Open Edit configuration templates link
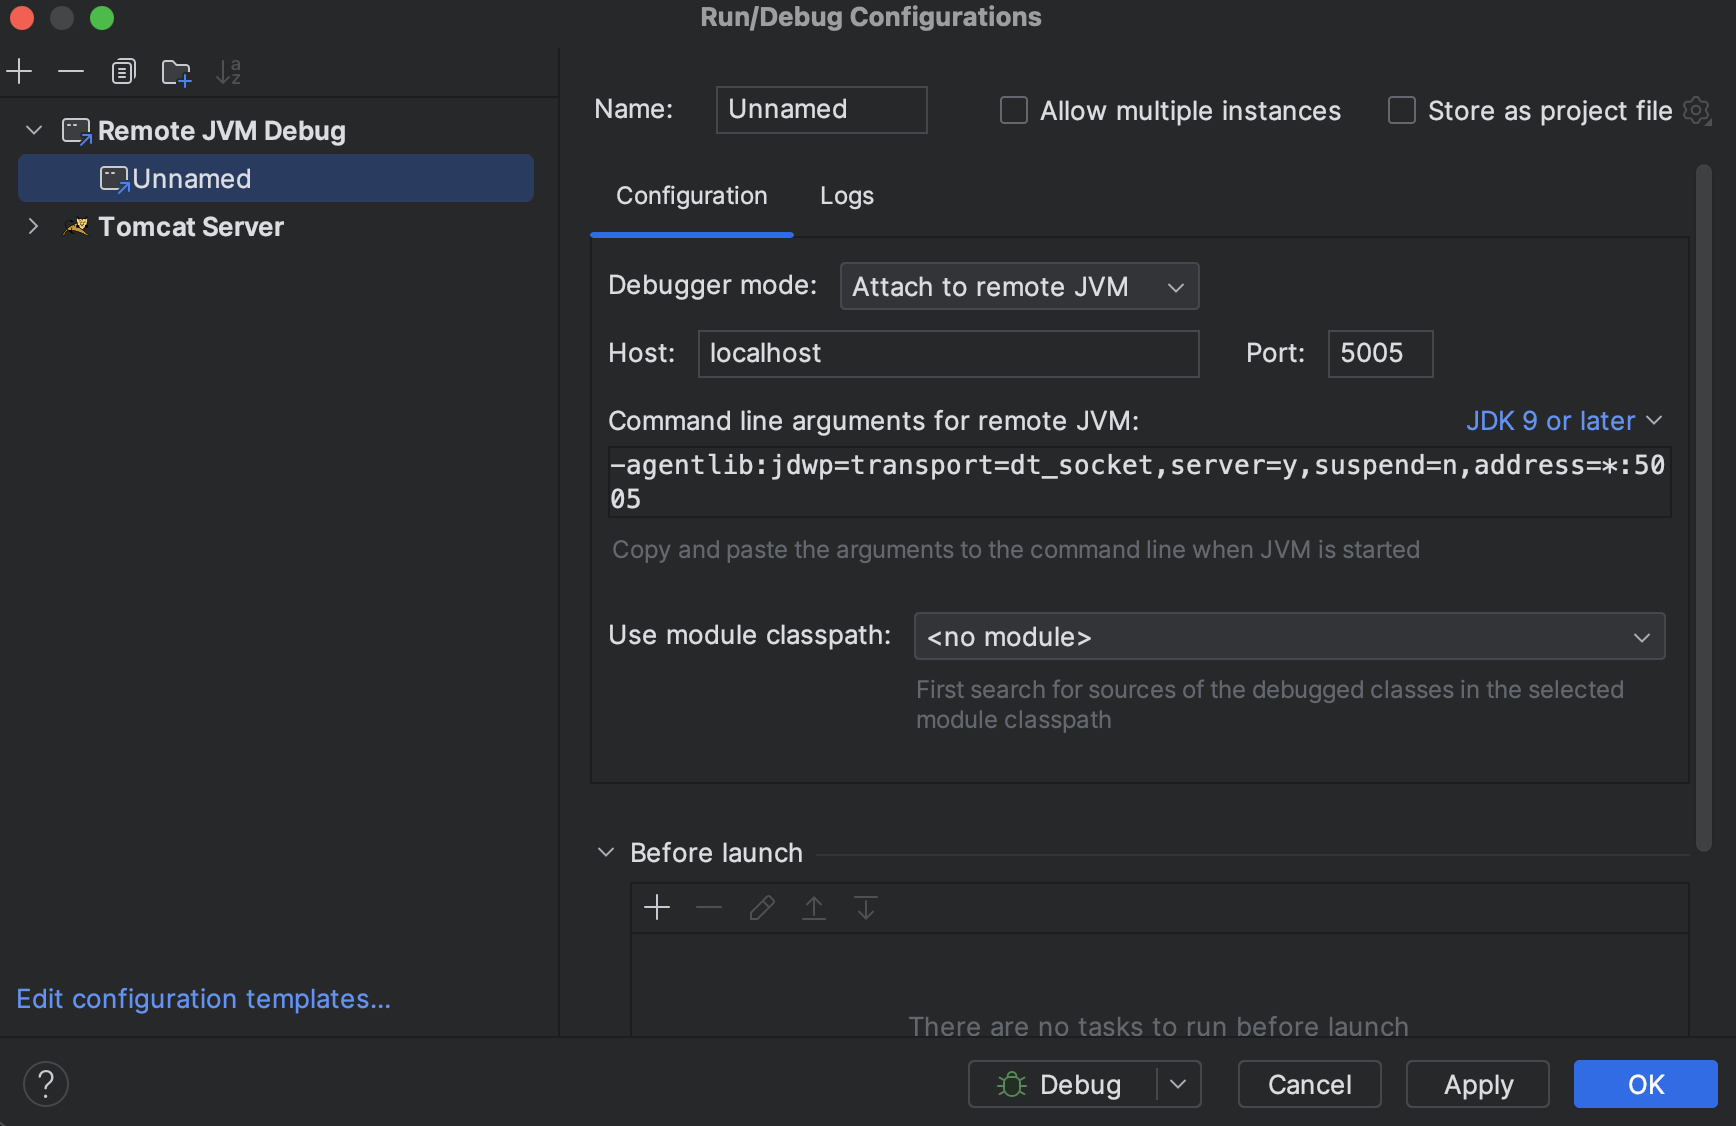The height and width of the screenshot is (1126, 1736). click(x=203, y=999)
